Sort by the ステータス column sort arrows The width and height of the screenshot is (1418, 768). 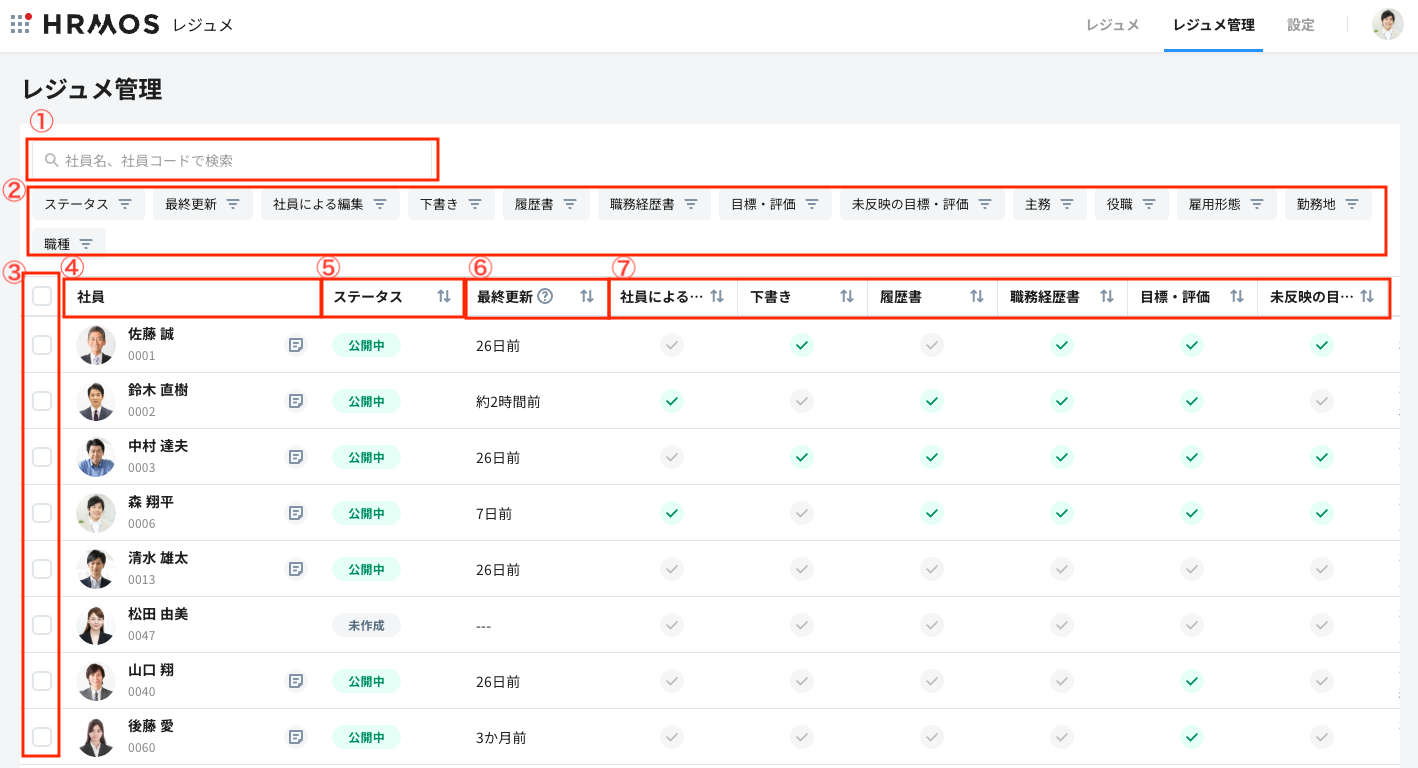click(444, 297)
